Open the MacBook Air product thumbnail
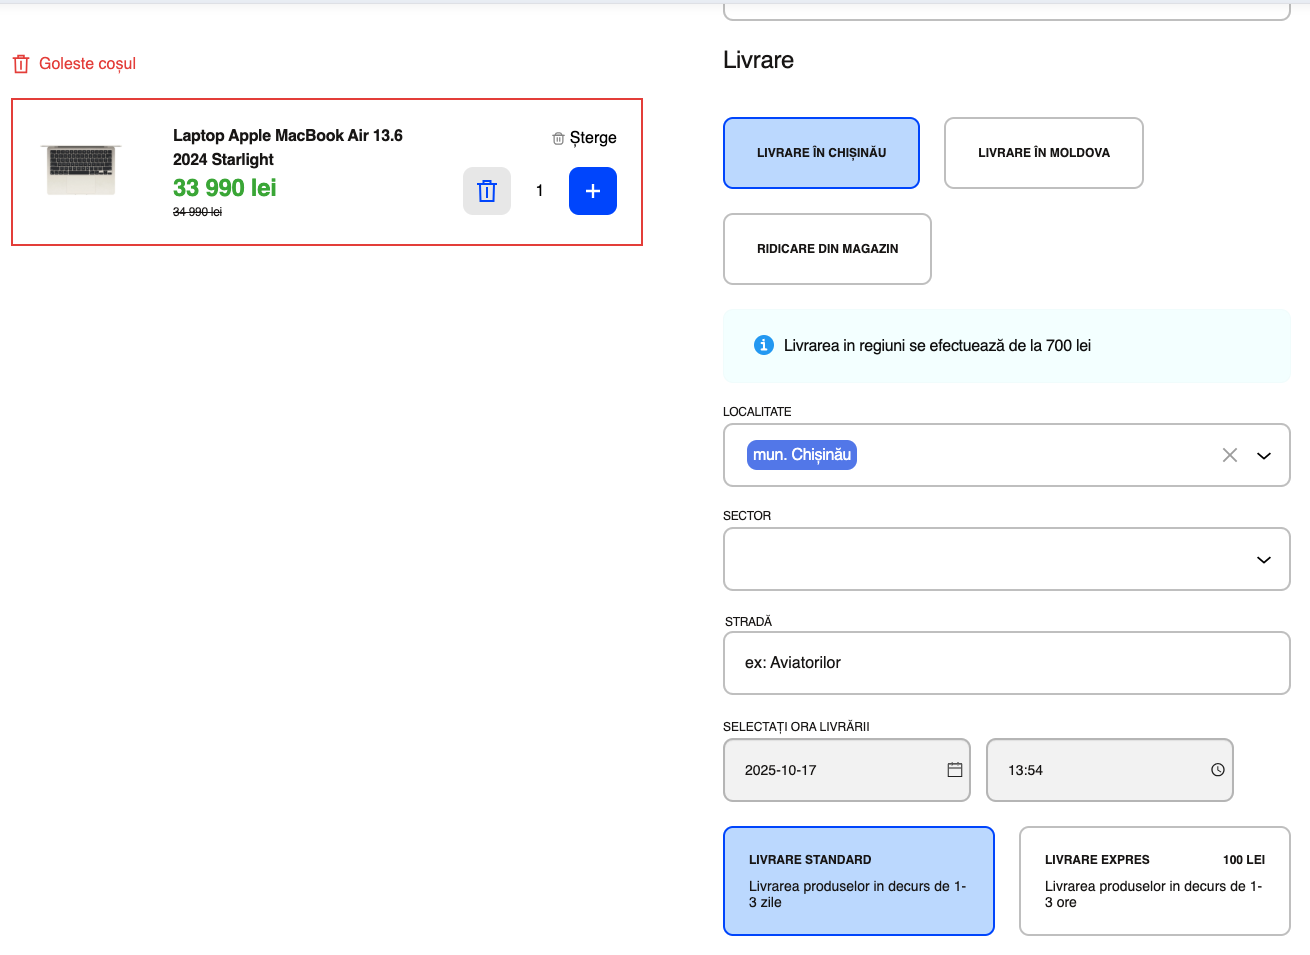Image resolution: width=1310 pixels, height=955 pixels. 81,170
